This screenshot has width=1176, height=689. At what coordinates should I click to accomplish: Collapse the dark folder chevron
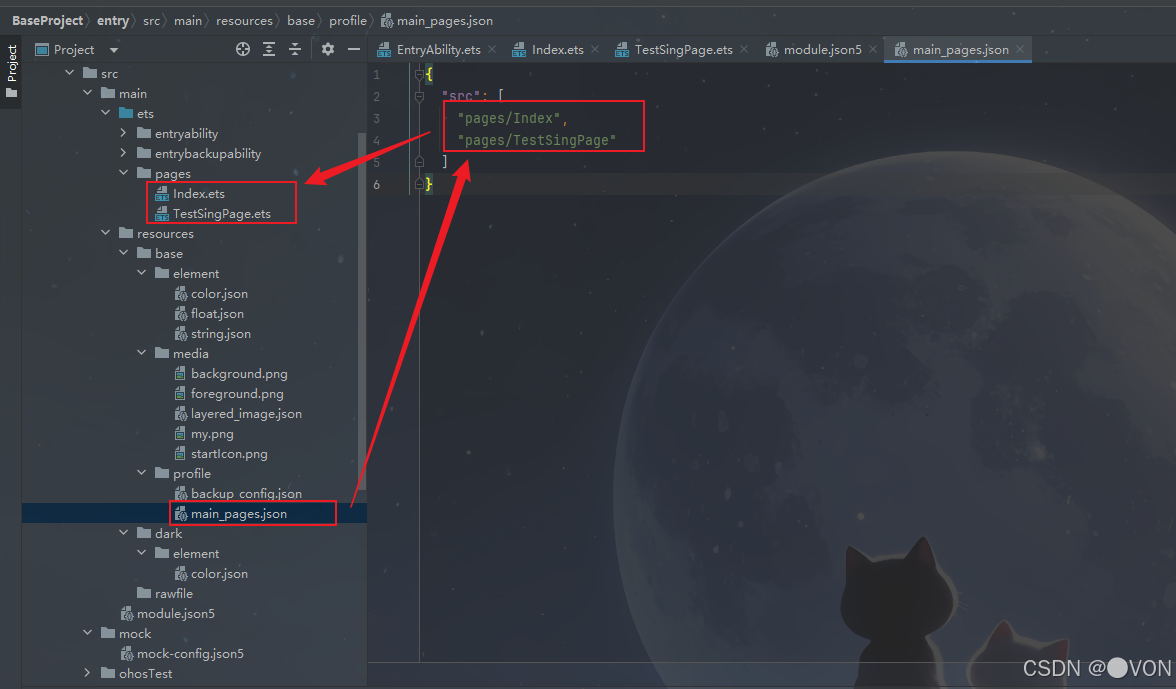click(124, 533)
